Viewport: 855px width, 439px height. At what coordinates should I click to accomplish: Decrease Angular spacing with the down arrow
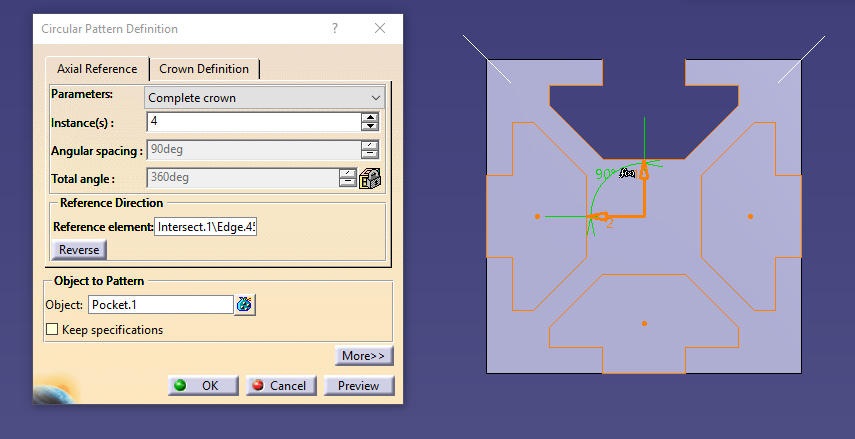(370, 154)
